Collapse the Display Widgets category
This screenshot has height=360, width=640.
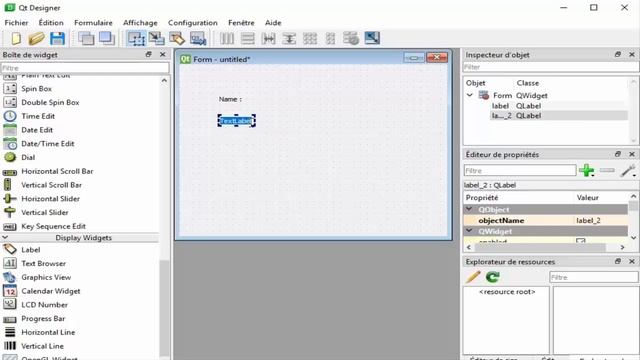(x=5, y=237)
